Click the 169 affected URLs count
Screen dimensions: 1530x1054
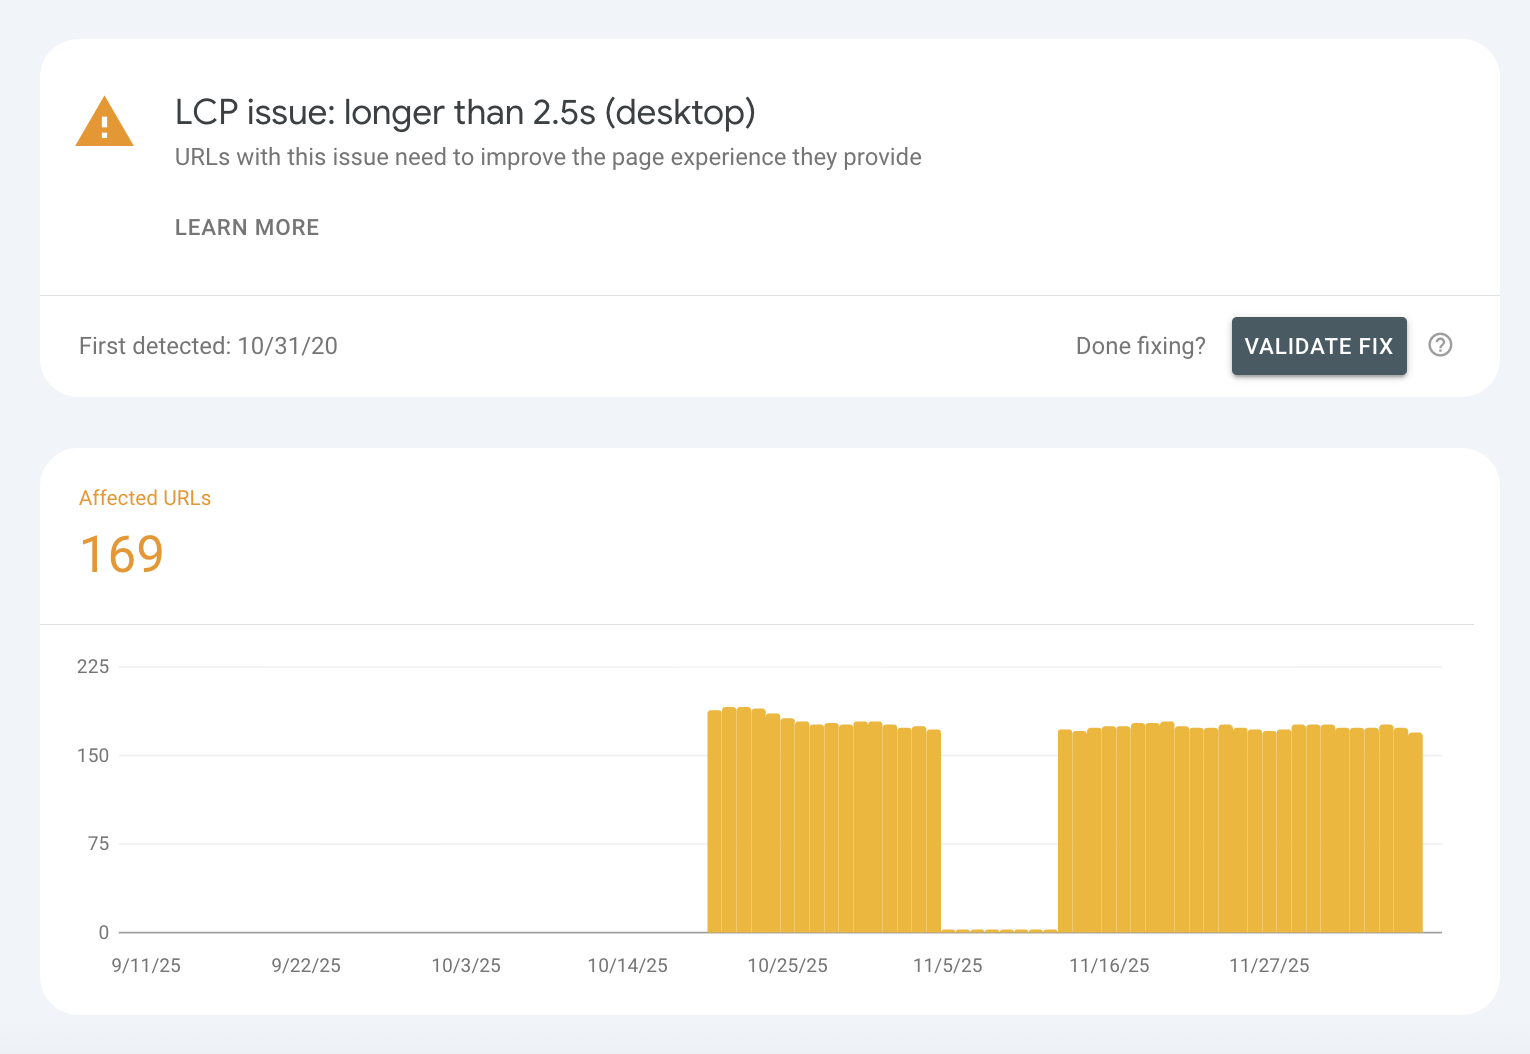tap(121, 554)
